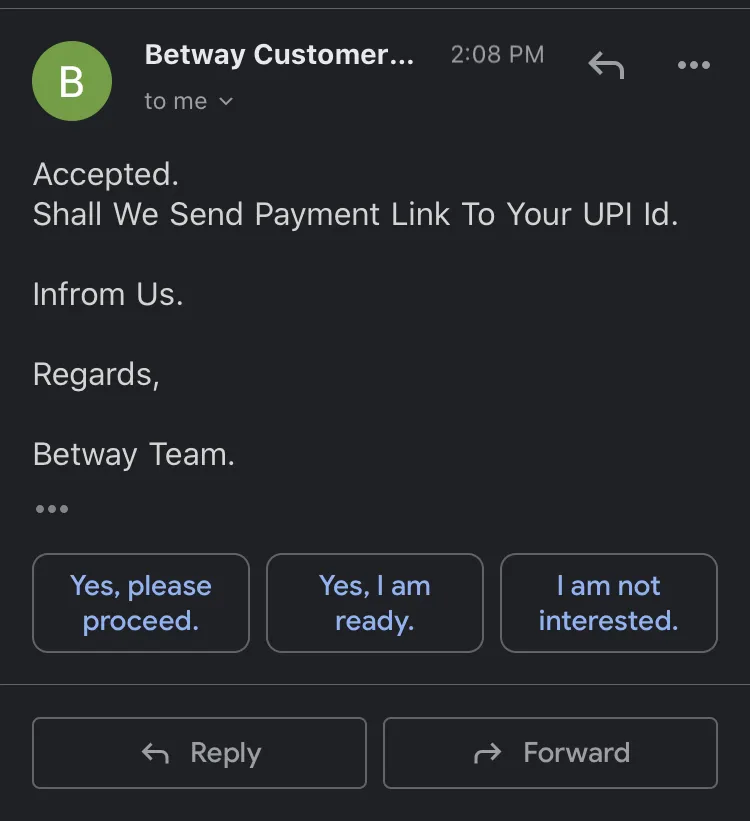The height and width of the screenshot is (821, 750).
Task: Tap the 'Regards,' line in message
Action: click(x=96, y=375)
